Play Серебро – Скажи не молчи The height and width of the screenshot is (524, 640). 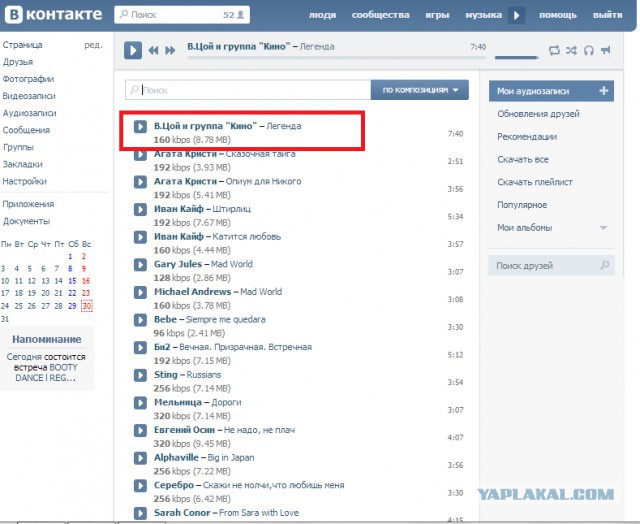tap(140, 486)
